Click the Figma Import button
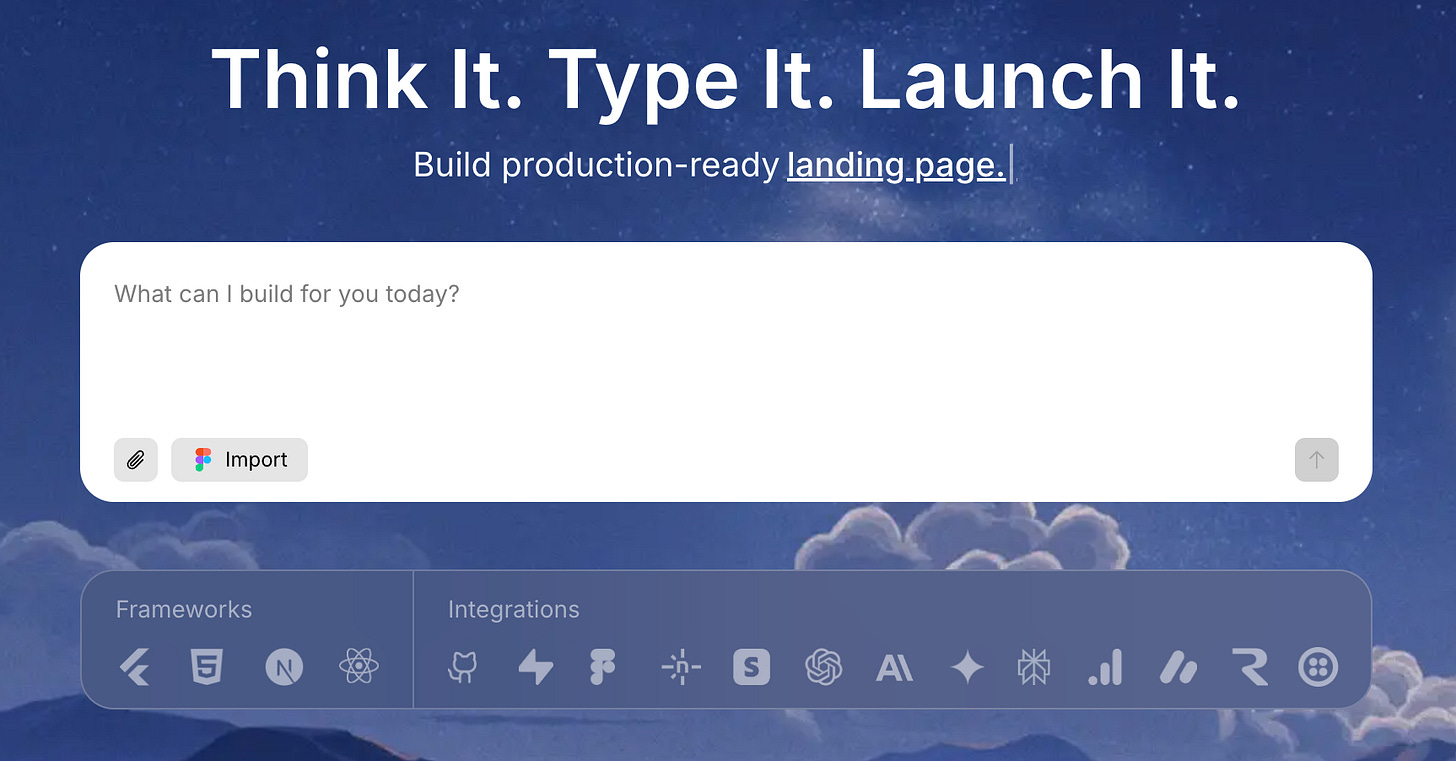Screen dimensions: 1456x761 pyautogui.click(x=240, y=460)
